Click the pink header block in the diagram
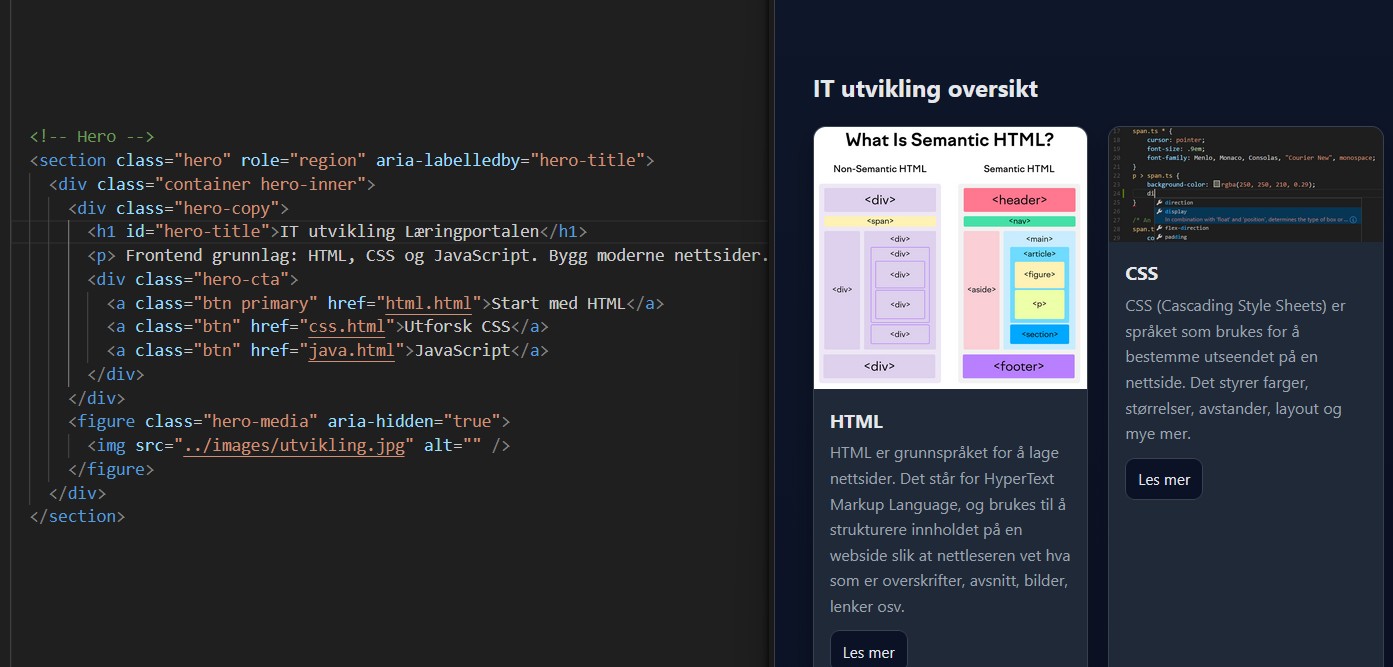This screenshot has height=667, width=1393. click(x=1019, y=199)
